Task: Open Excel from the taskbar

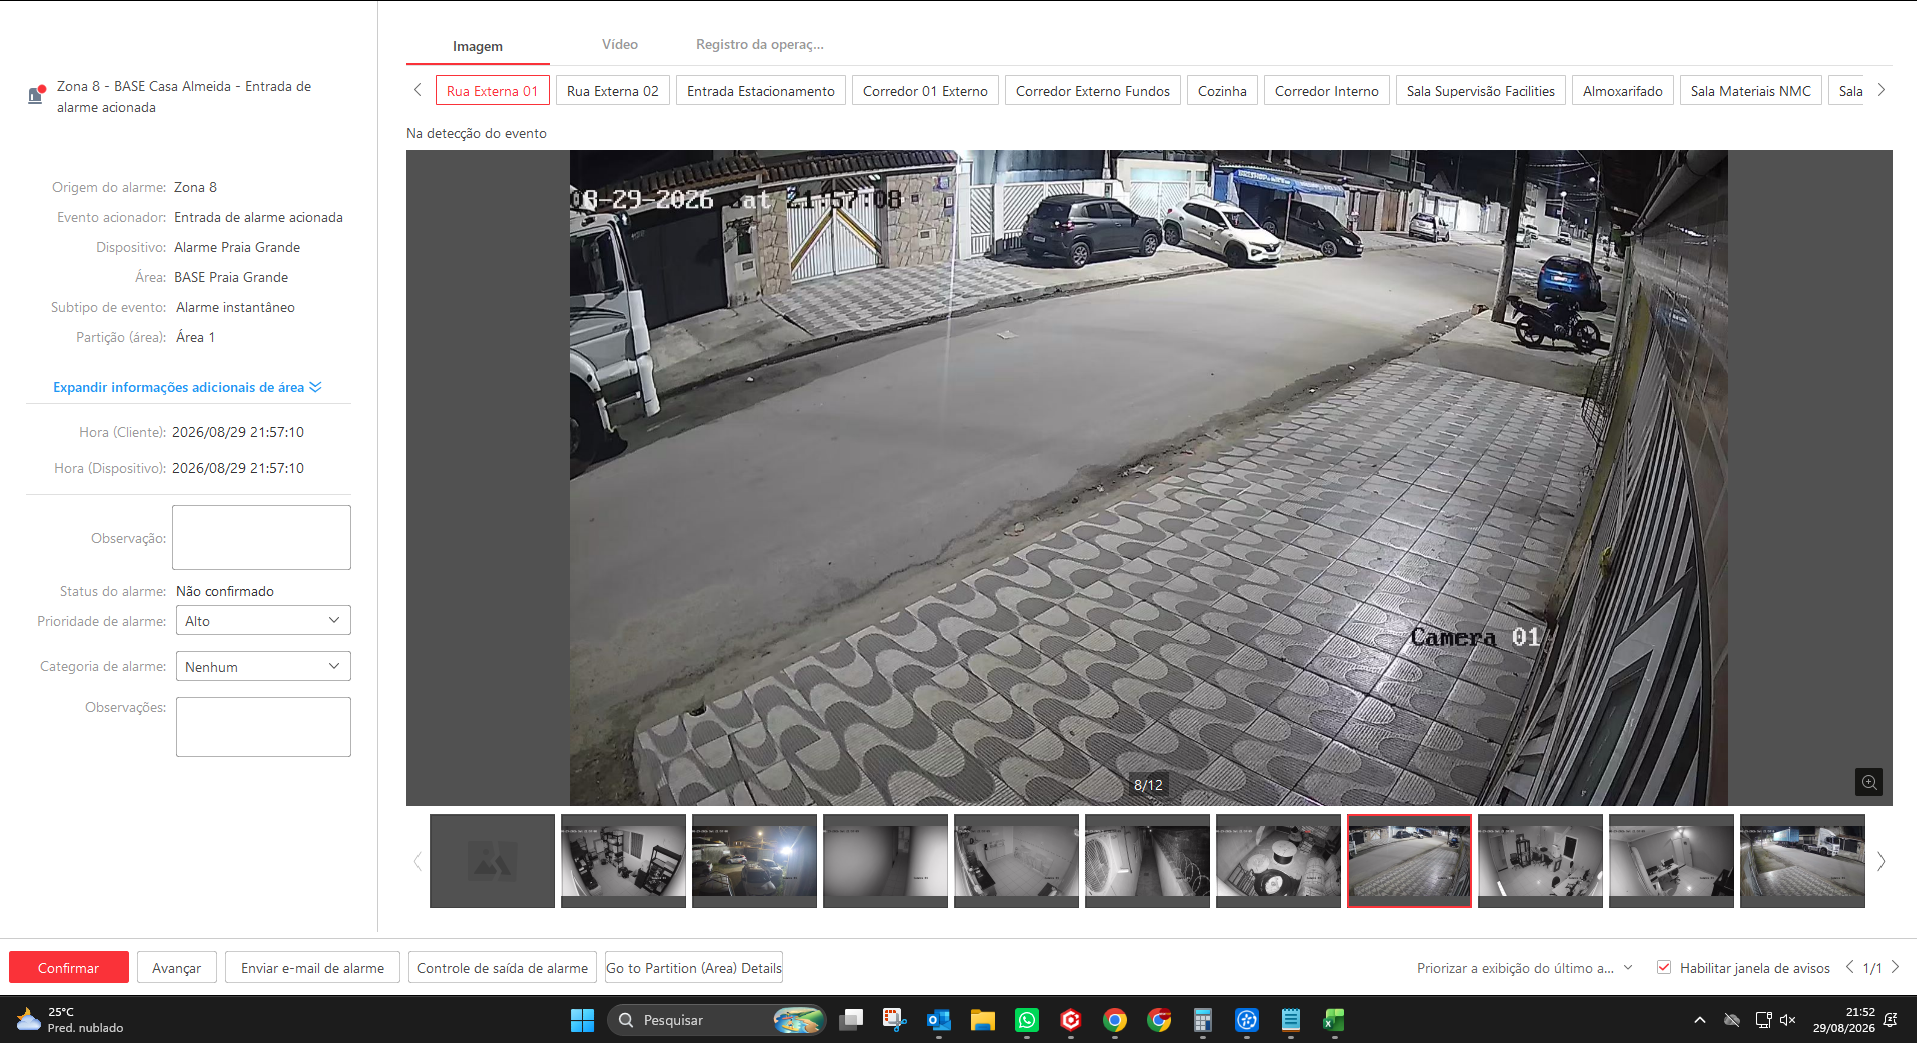Action: pyautogui.click(x=1334, y=1020)
